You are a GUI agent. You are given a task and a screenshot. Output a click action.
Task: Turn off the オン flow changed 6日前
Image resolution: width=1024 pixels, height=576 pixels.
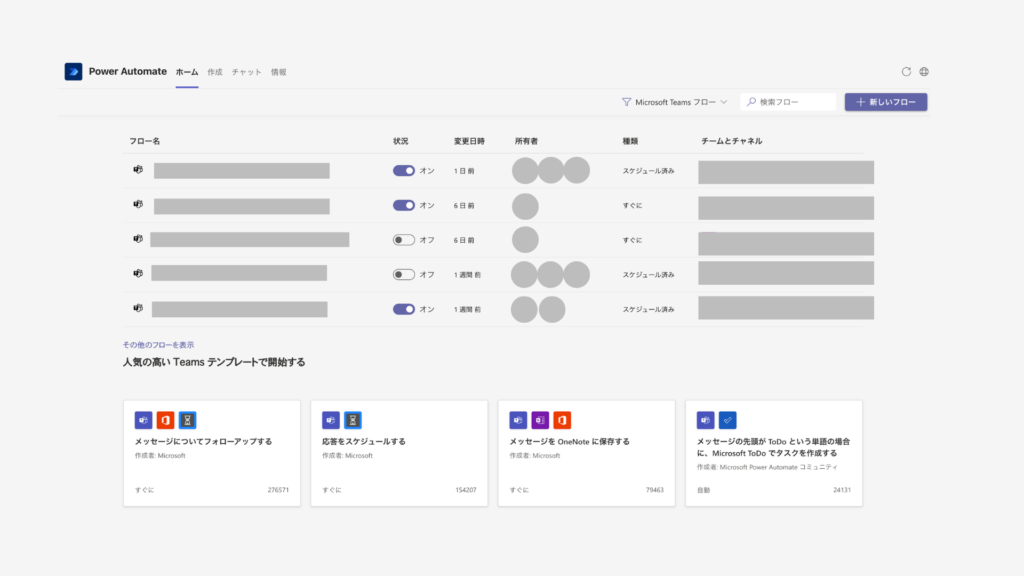pyautogui.click(x=404, y=205)
